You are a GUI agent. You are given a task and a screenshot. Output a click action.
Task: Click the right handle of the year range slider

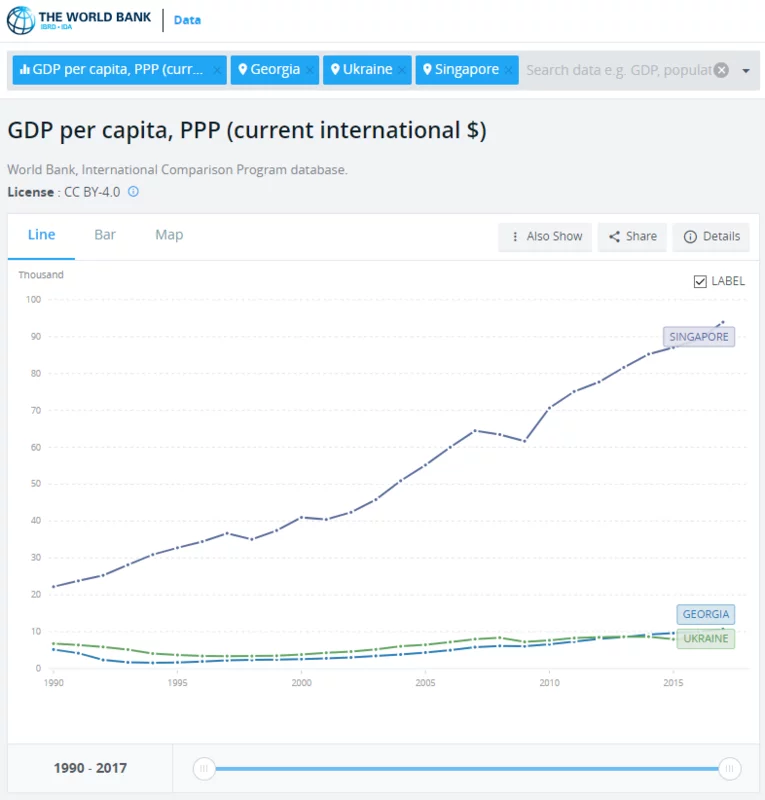click(731, 768)
